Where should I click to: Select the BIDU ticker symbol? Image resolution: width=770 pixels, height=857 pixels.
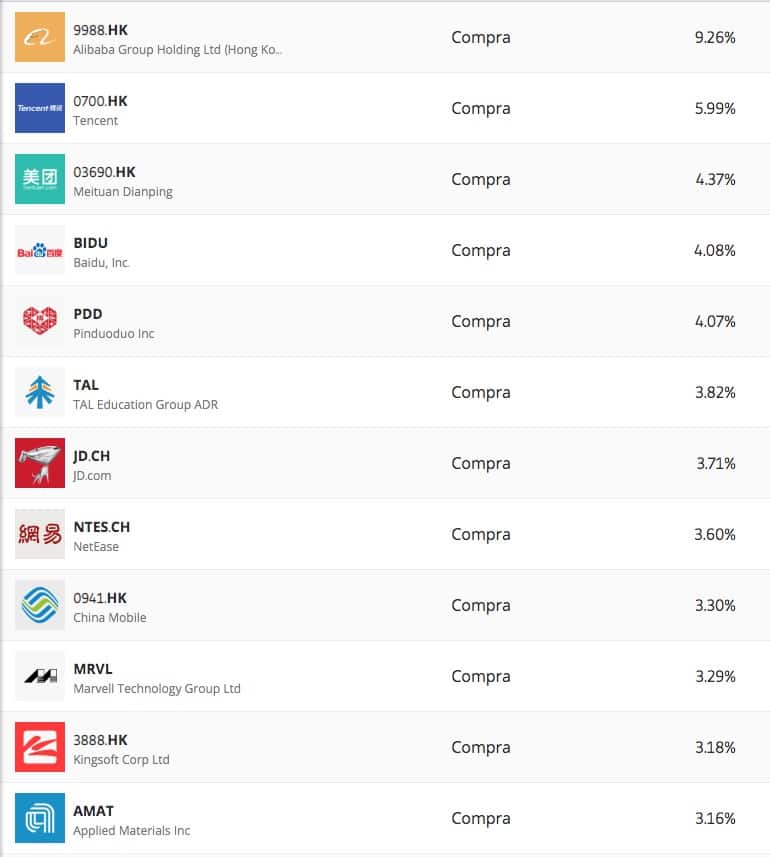(90, 243)
